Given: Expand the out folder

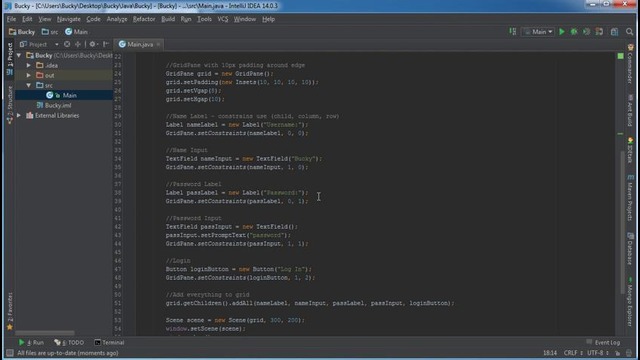Looking at the screenshot, I should [x=29, y=75].
